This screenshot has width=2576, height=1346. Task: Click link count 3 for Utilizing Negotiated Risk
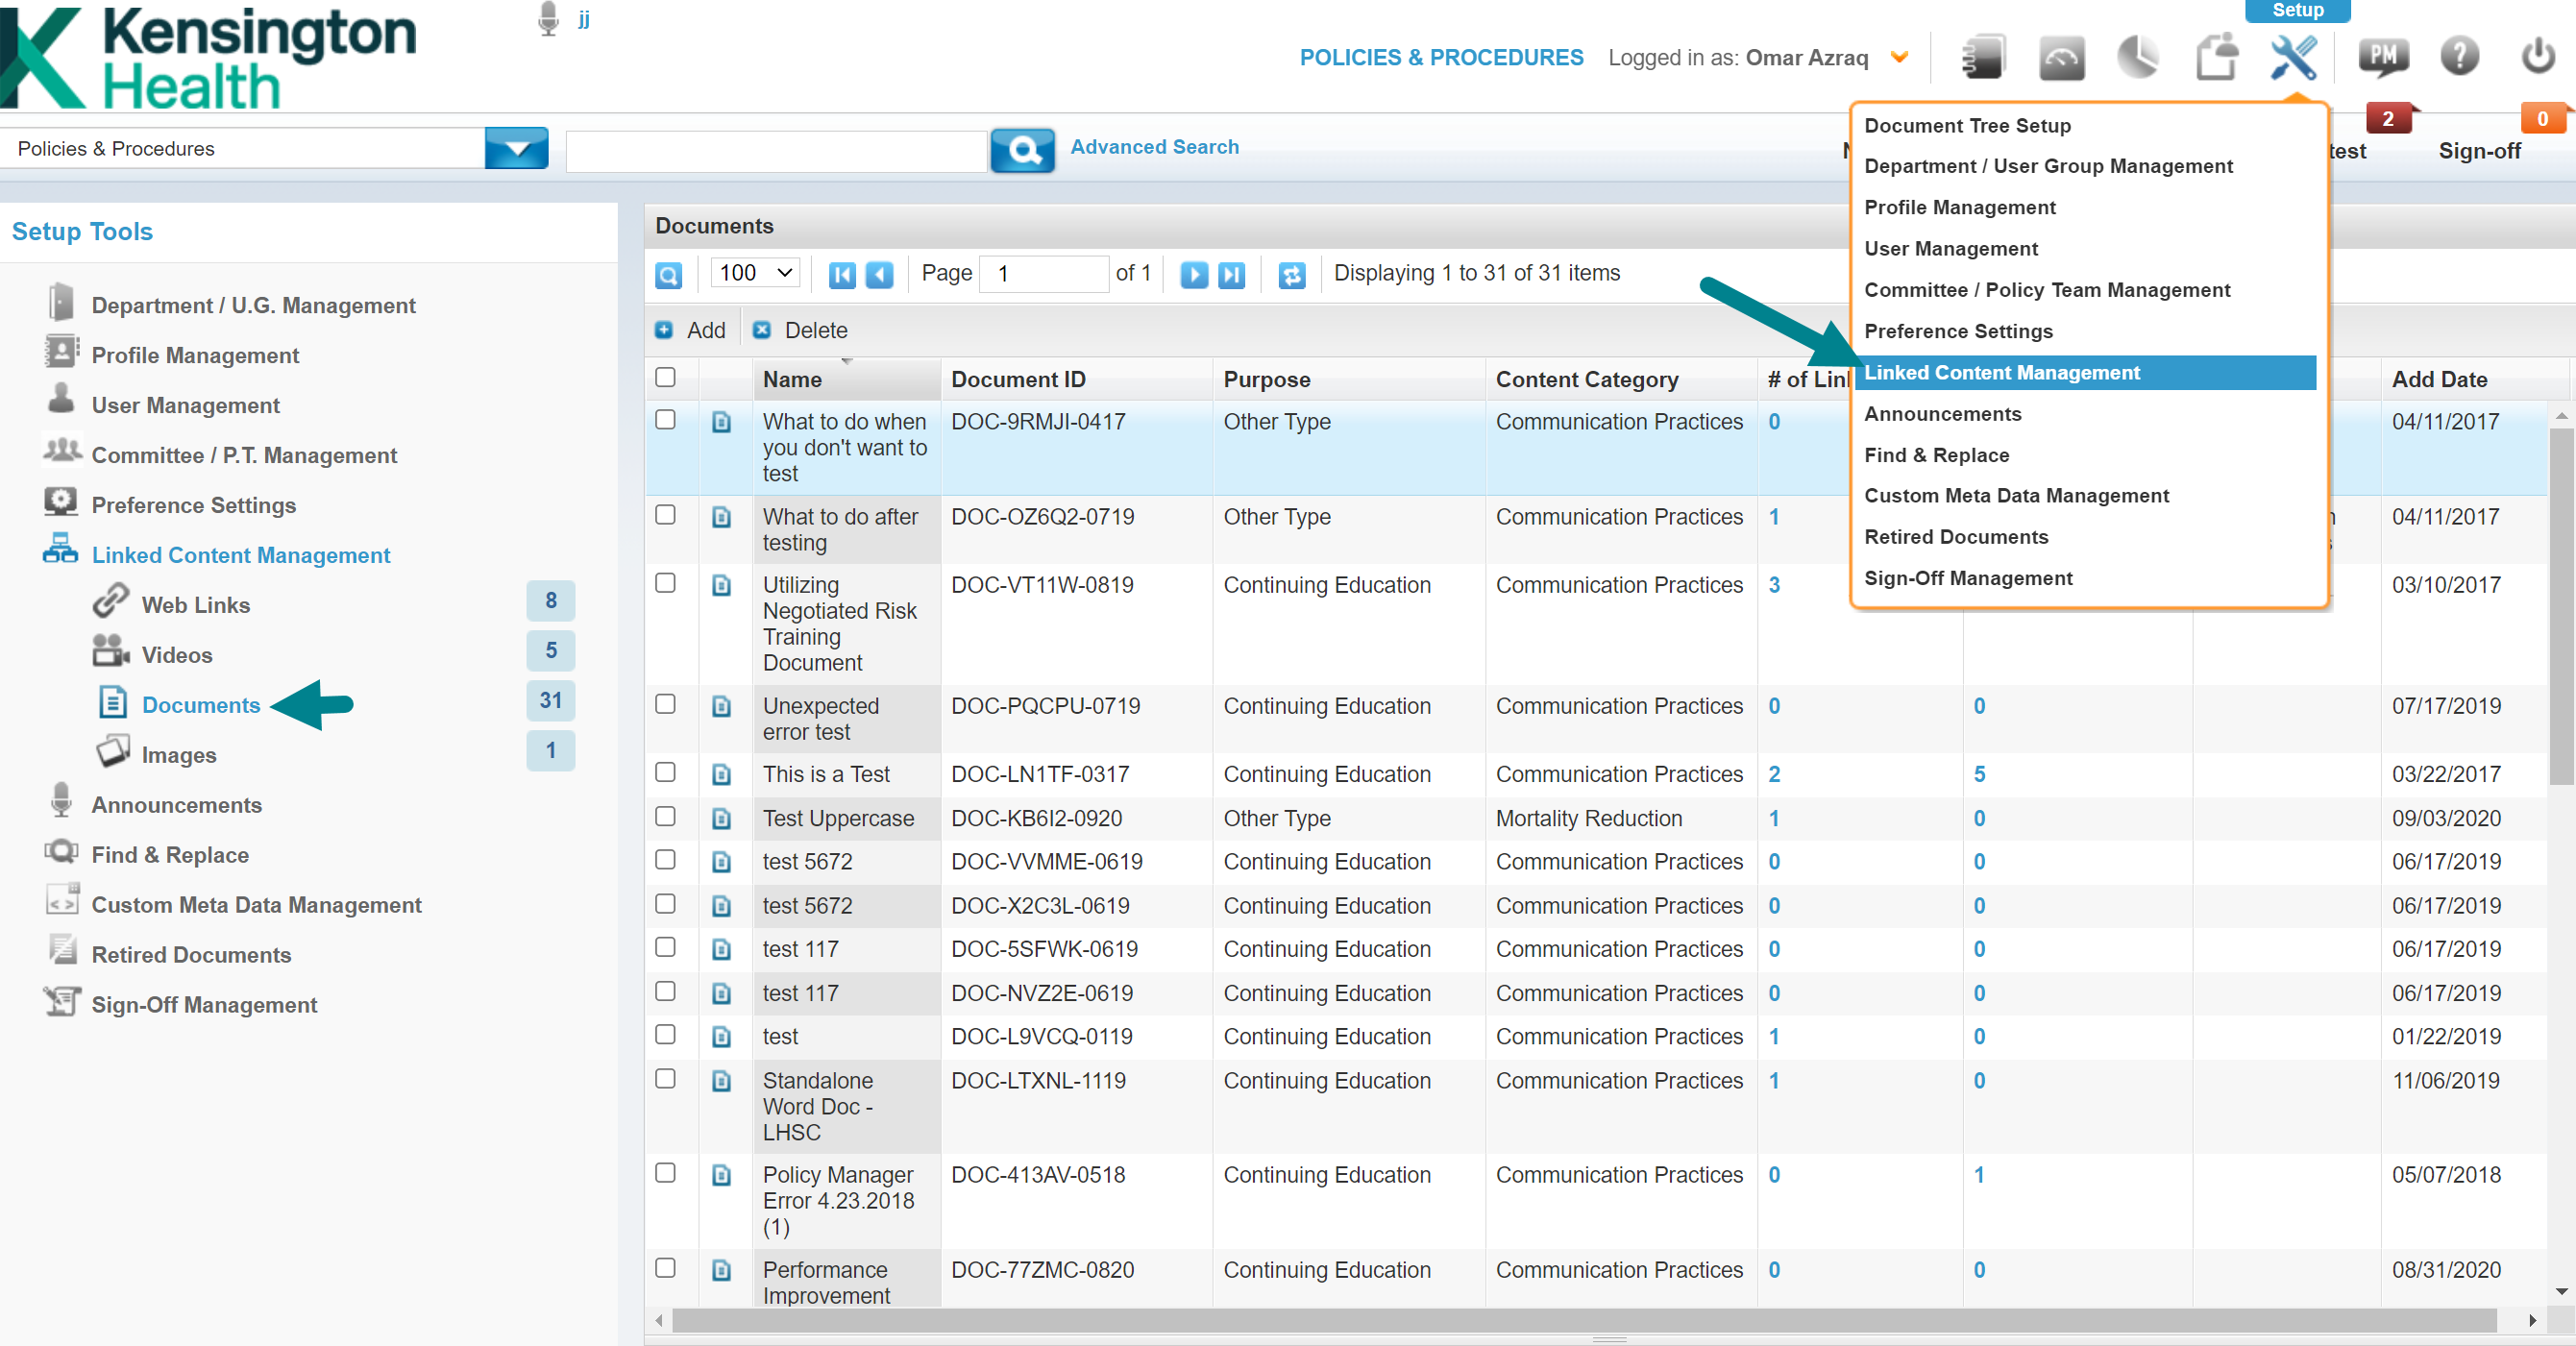click(x=1773, y=585)
